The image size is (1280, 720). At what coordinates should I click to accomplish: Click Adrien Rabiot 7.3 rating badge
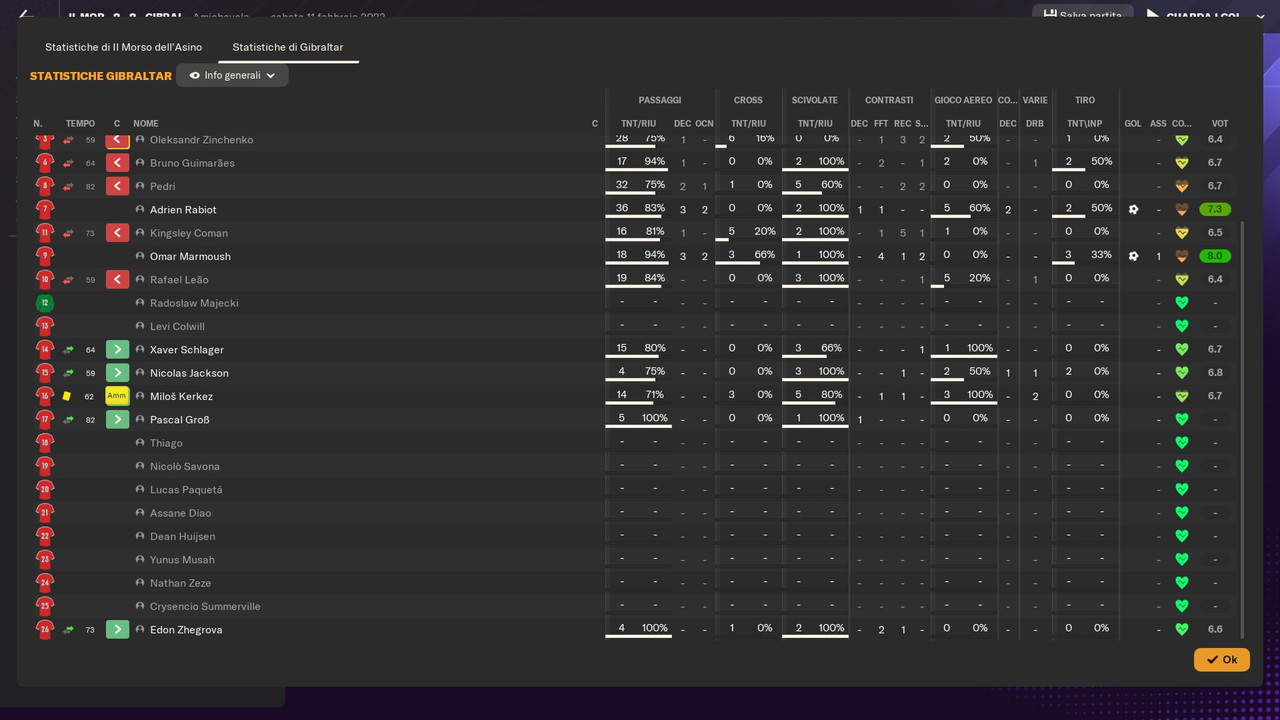(1215, 210)
